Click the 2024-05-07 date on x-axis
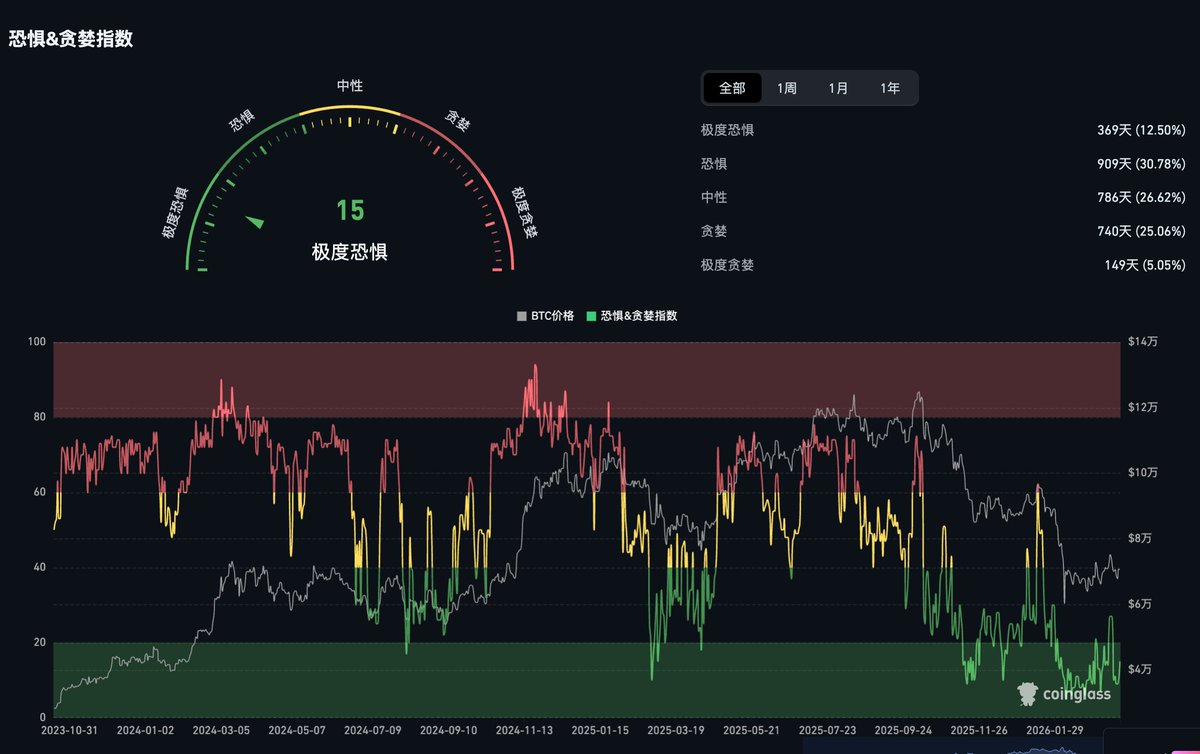Screen dimensions: 1200x754 point(297,731)
